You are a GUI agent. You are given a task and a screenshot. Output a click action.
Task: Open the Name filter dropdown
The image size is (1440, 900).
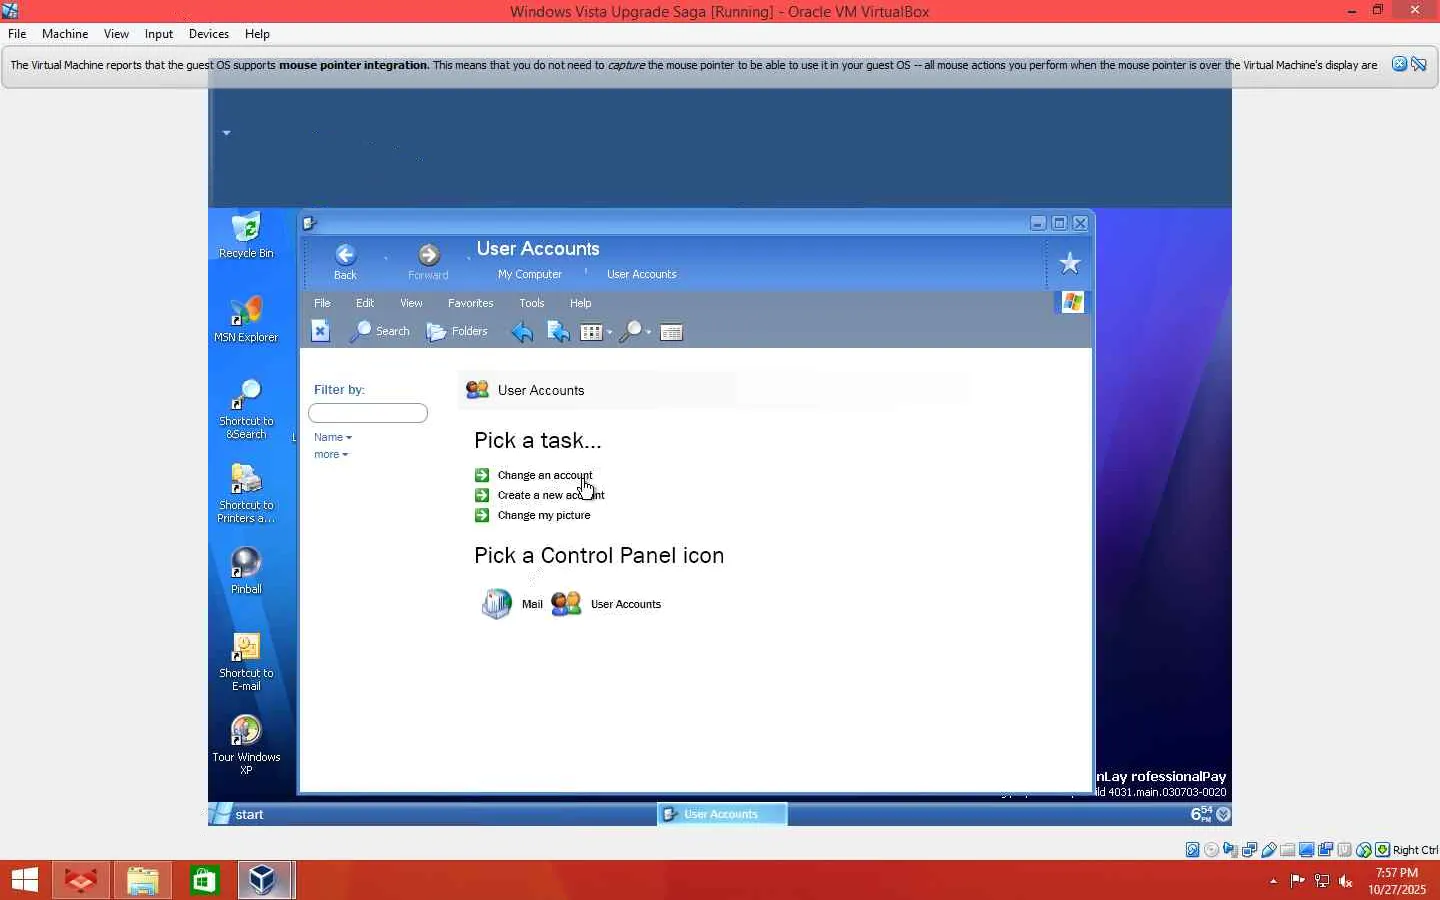point(333,437)
